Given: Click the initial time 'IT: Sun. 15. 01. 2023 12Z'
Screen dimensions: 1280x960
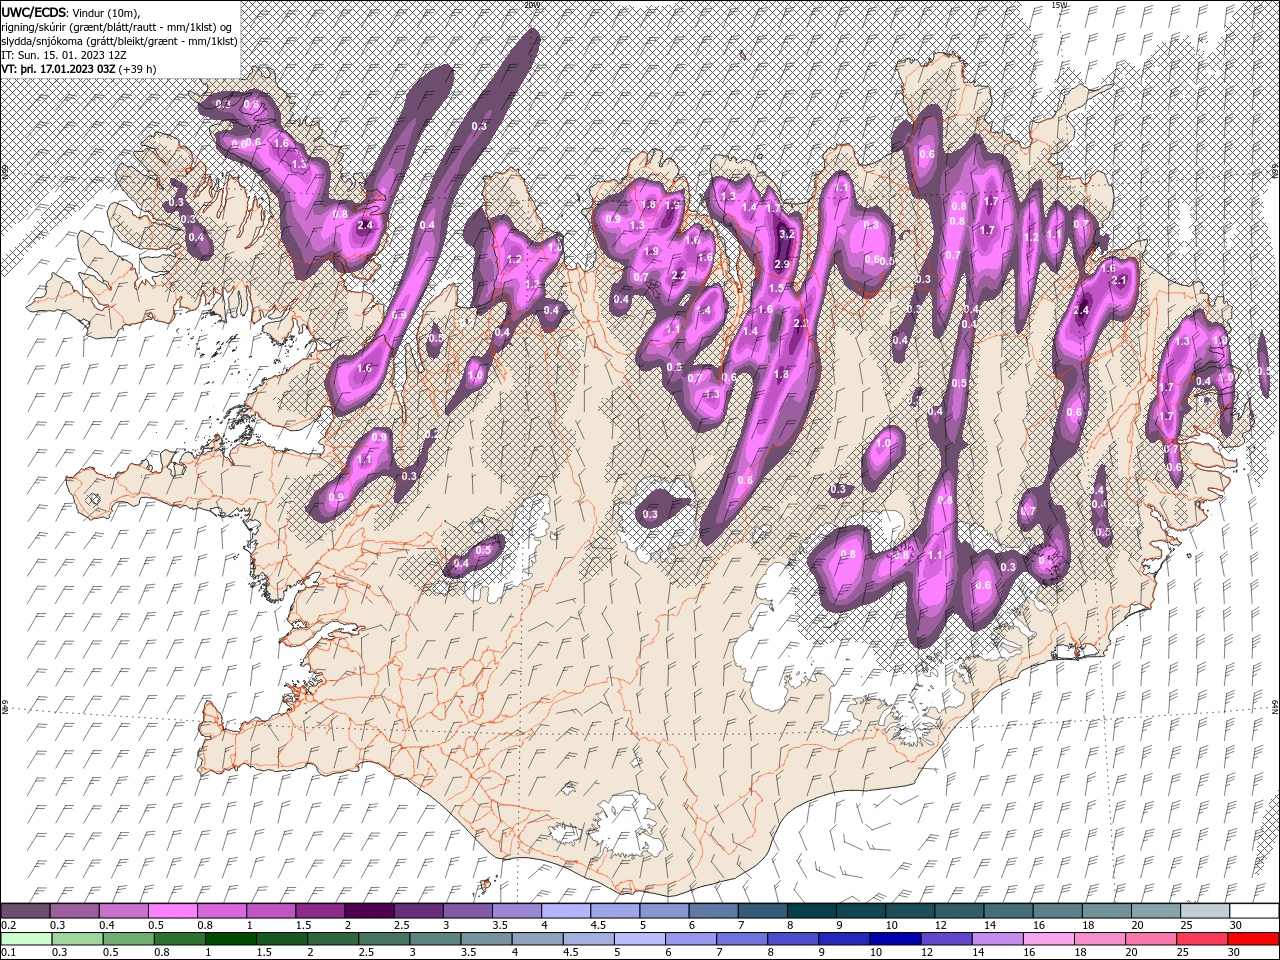Looking at the screenshot, I should pyautogui.click(x=64, y=55).
